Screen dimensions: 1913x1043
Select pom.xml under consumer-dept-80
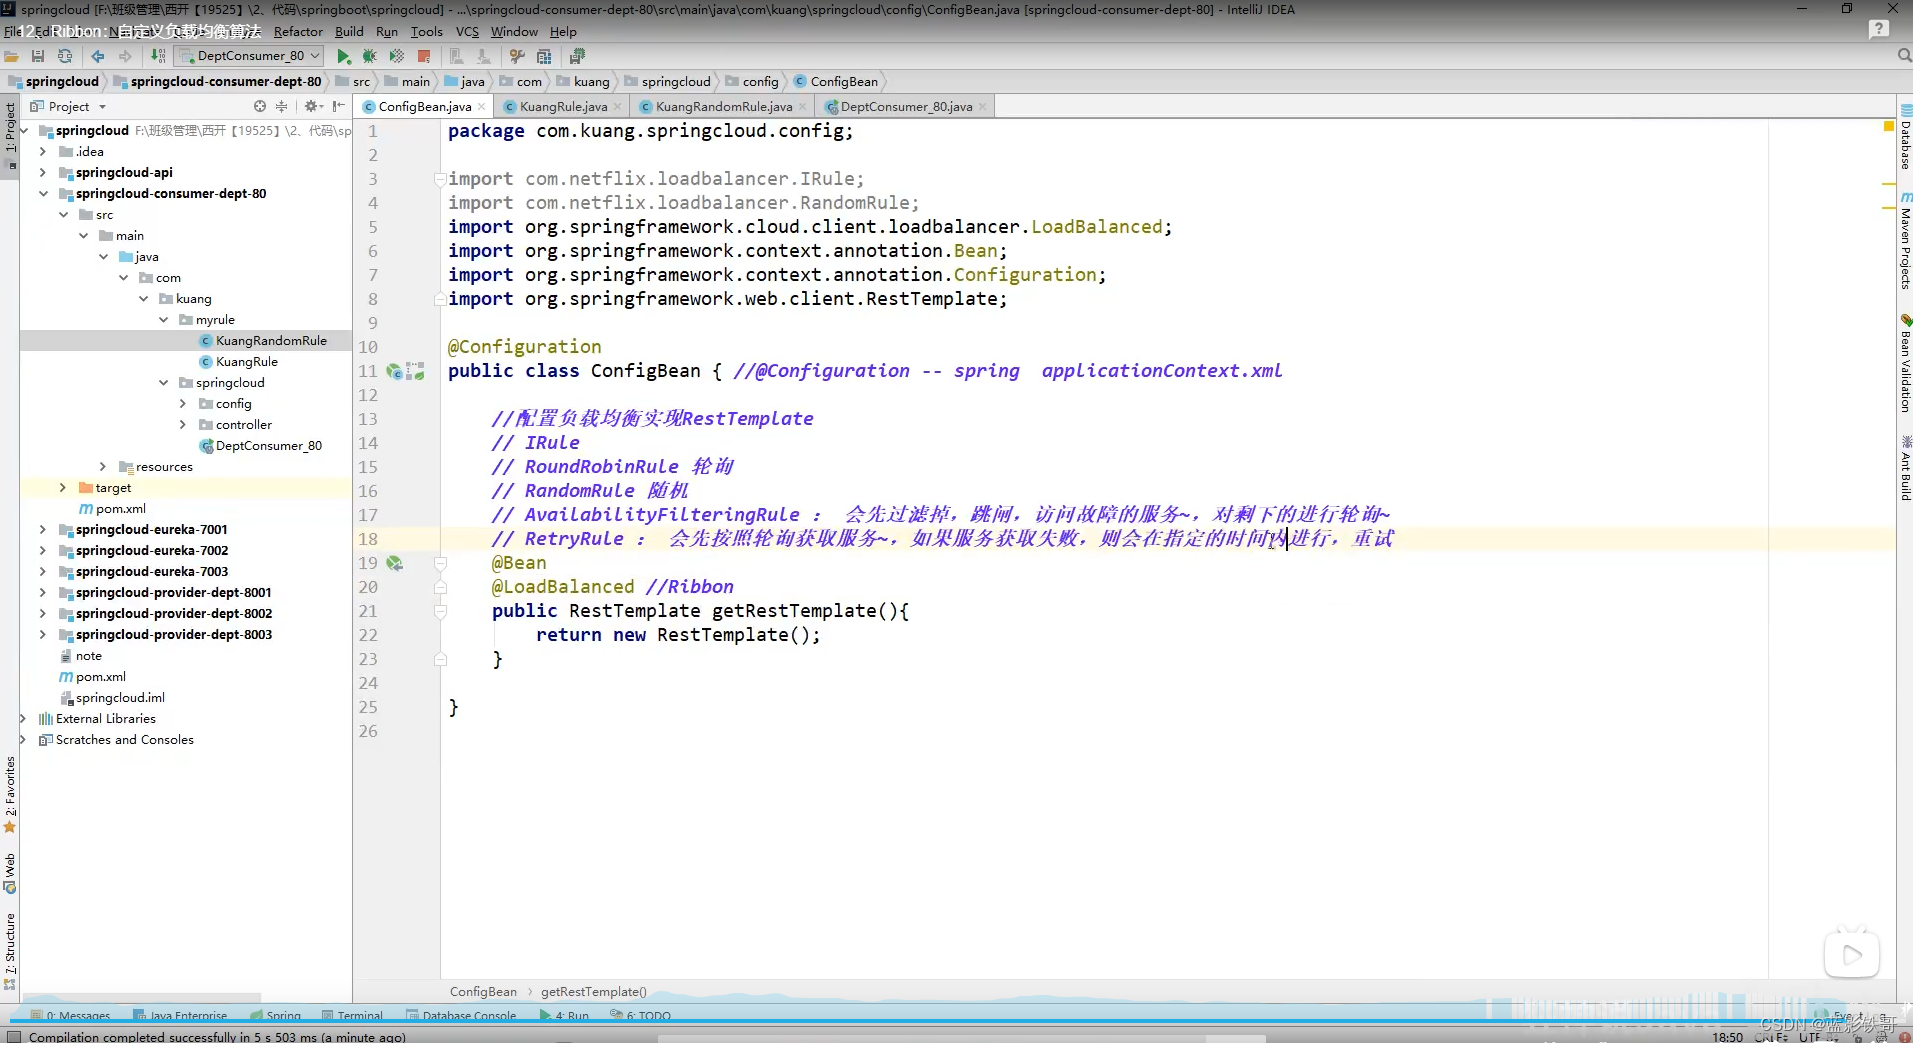121,509
